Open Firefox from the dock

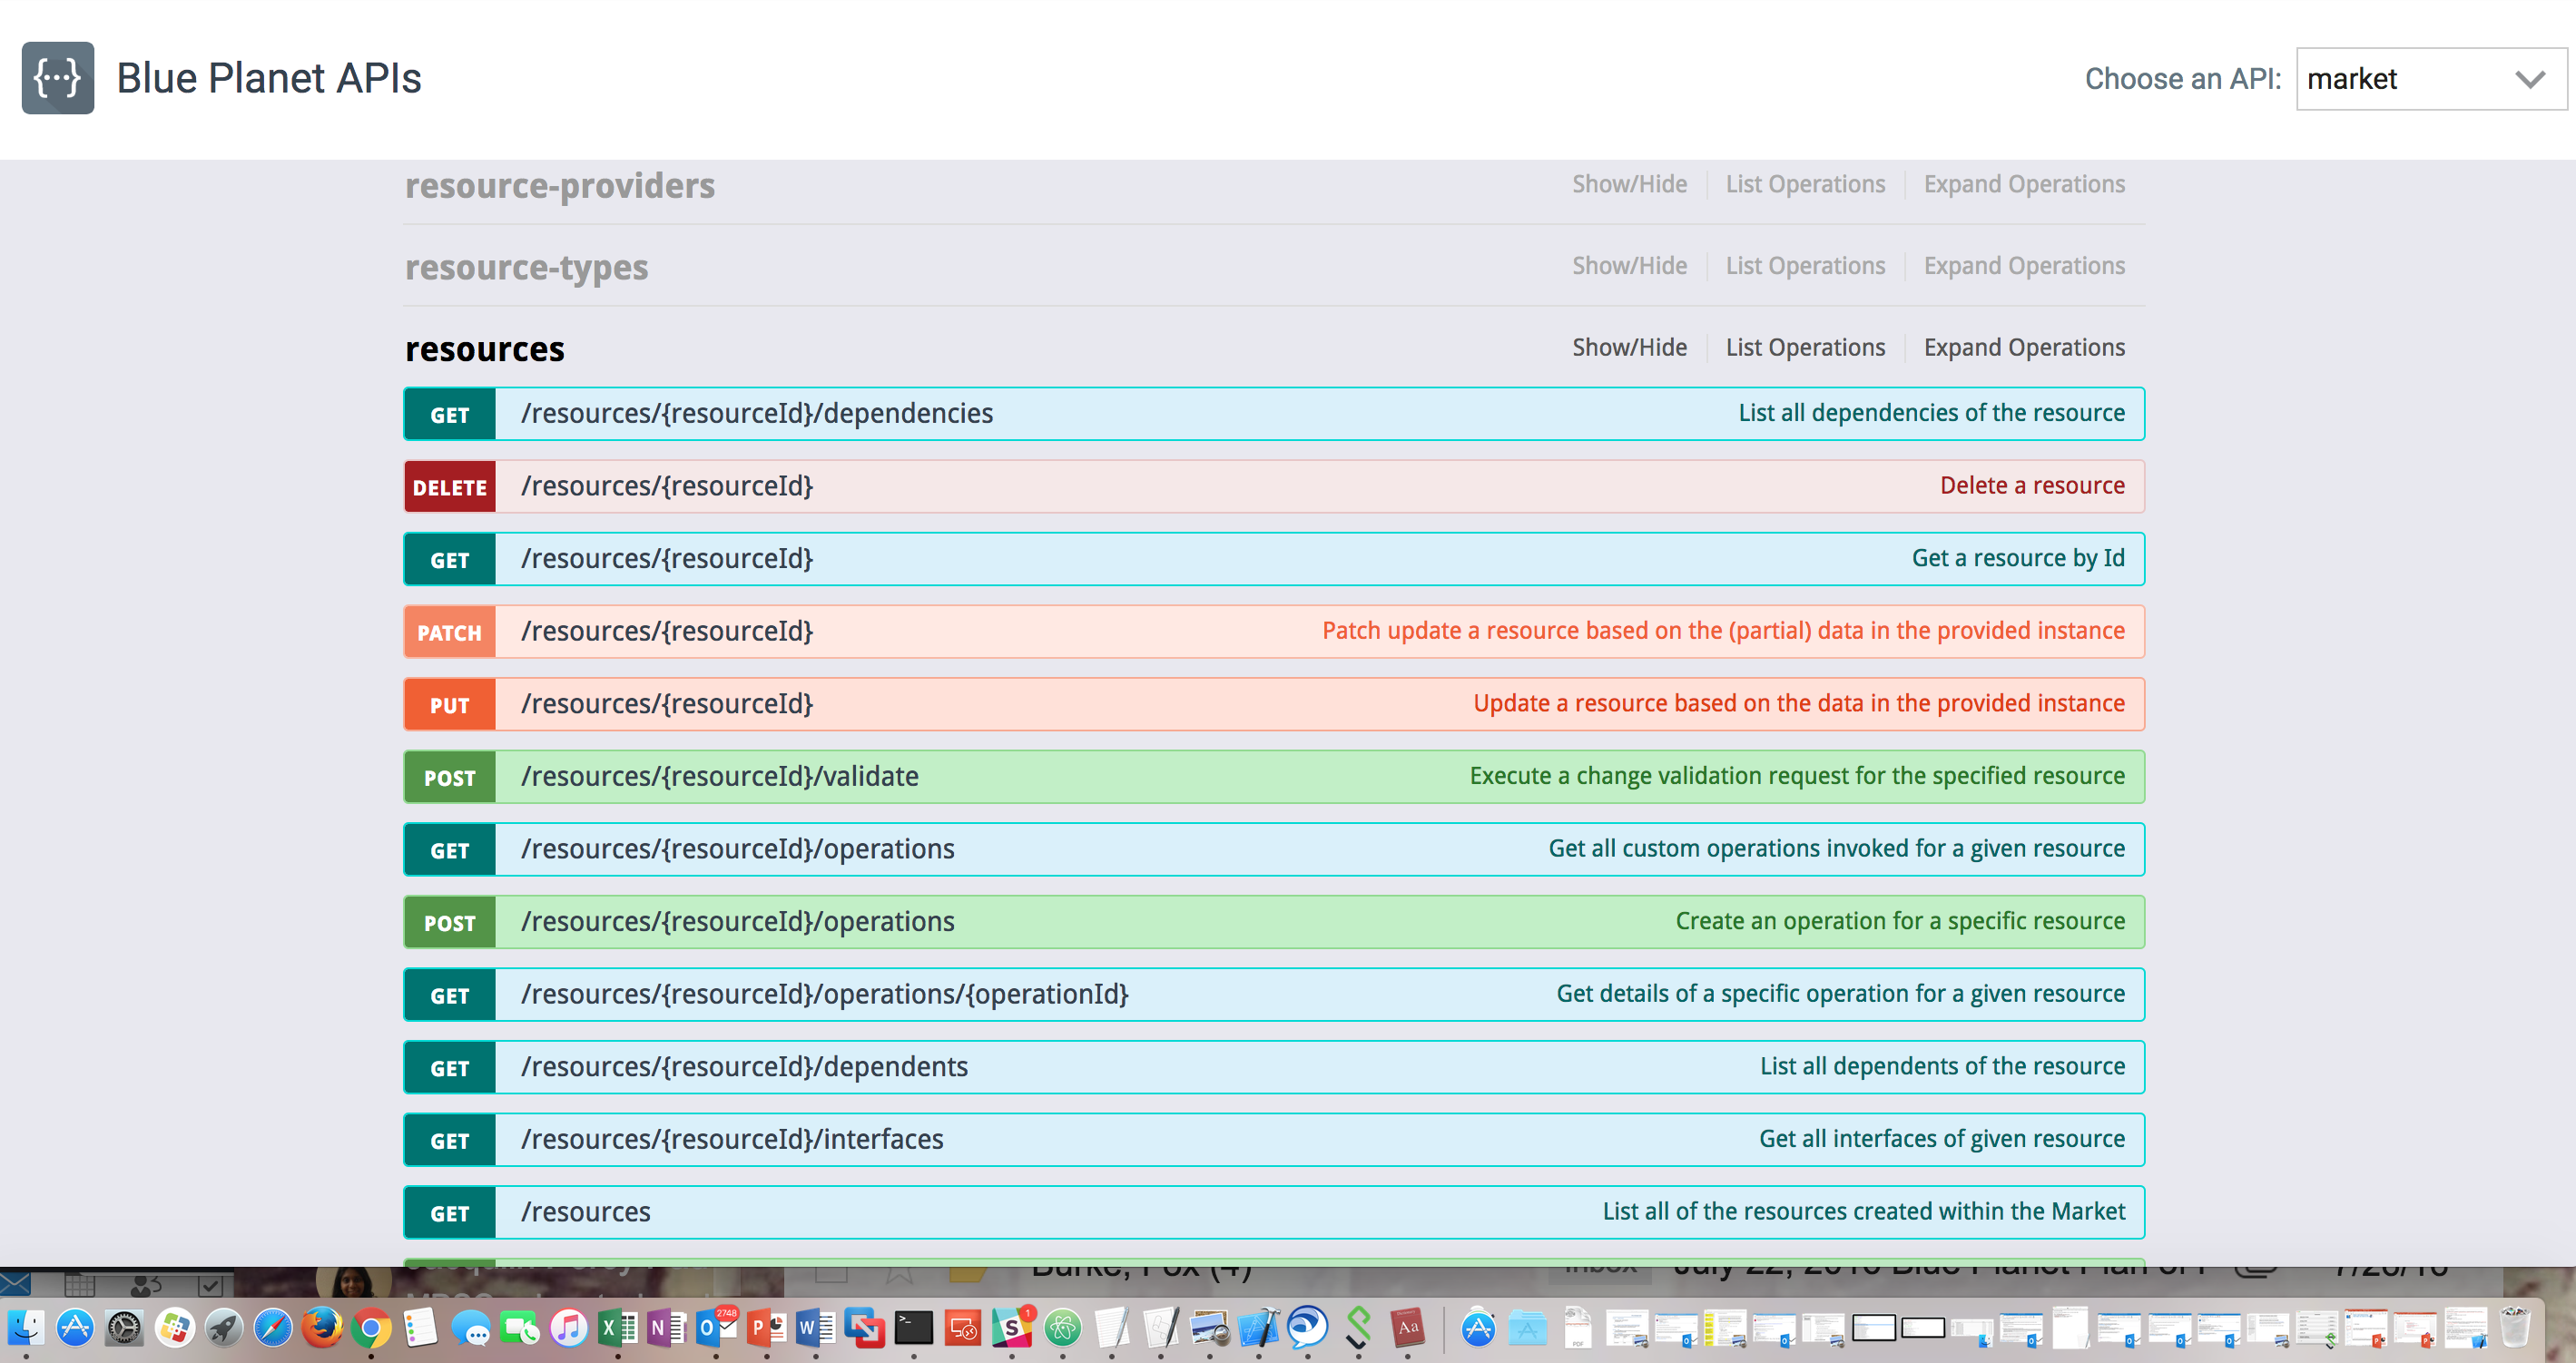click(x=322, y=1329)
